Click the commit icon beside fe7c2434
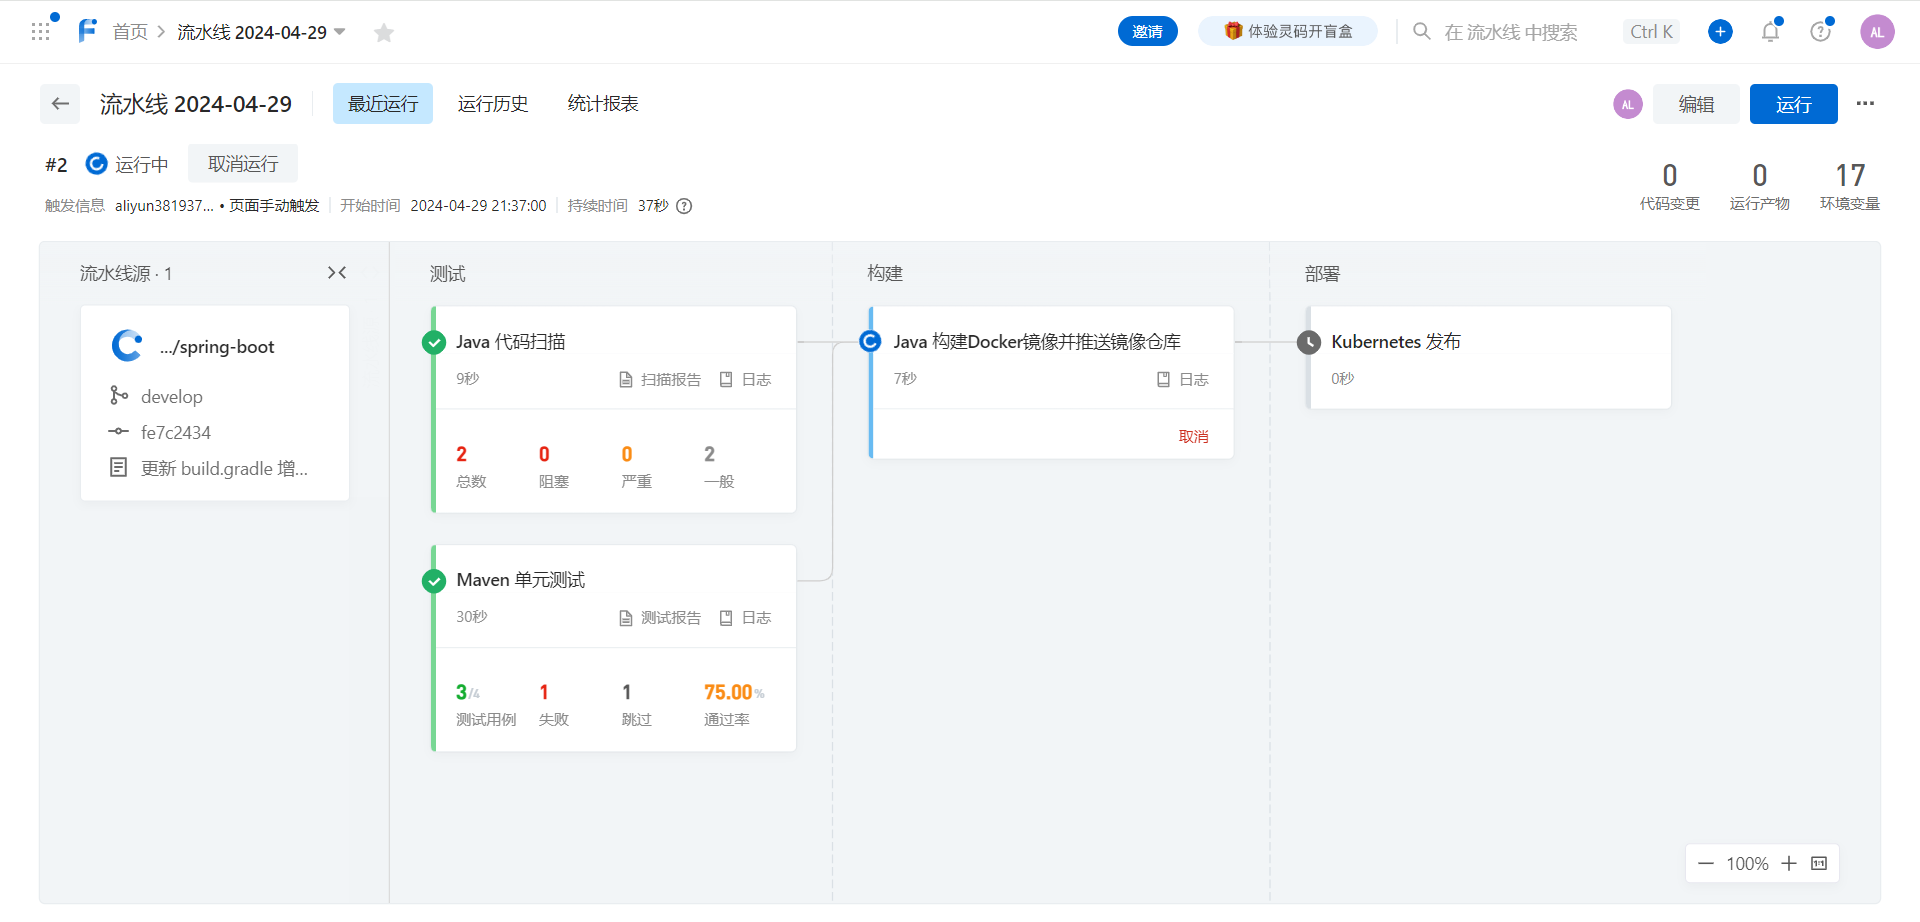 (x=119, y=432)
